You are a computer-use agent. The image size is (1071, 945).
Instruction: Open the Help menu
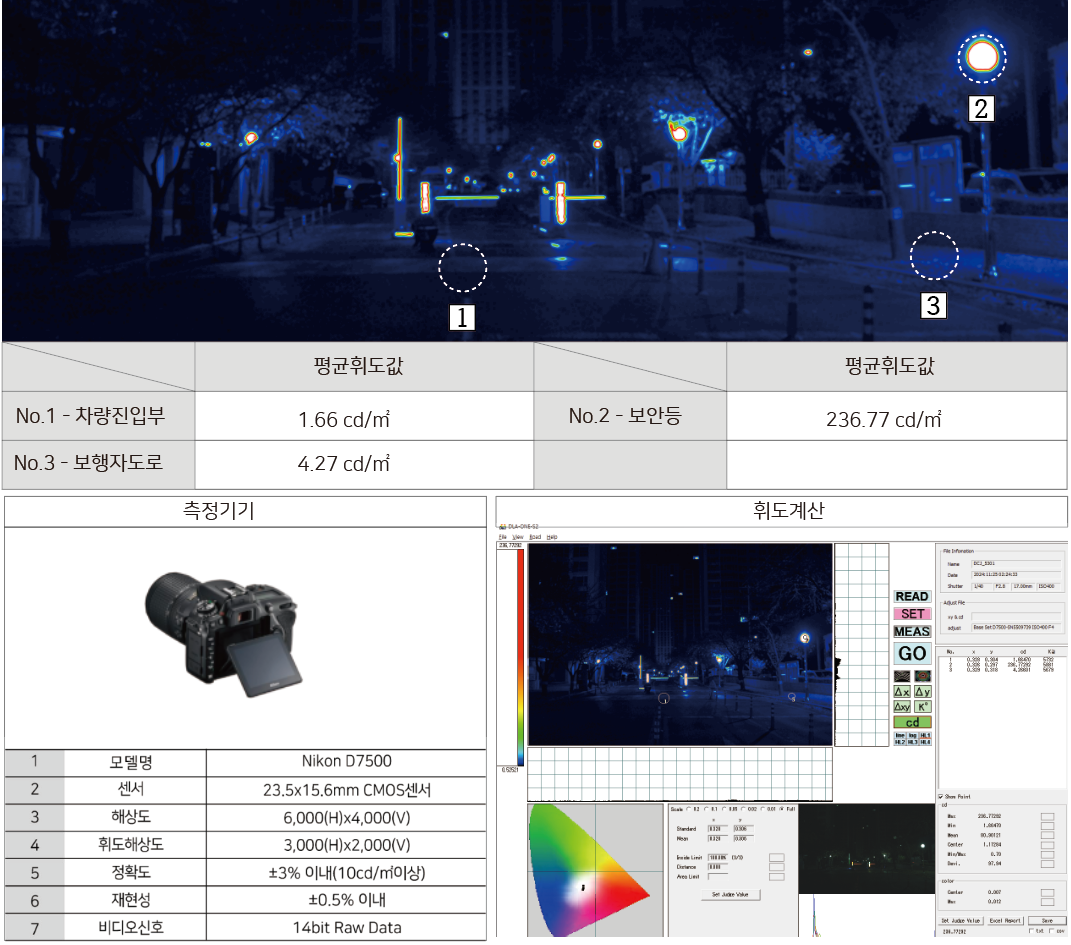point(552,537)
